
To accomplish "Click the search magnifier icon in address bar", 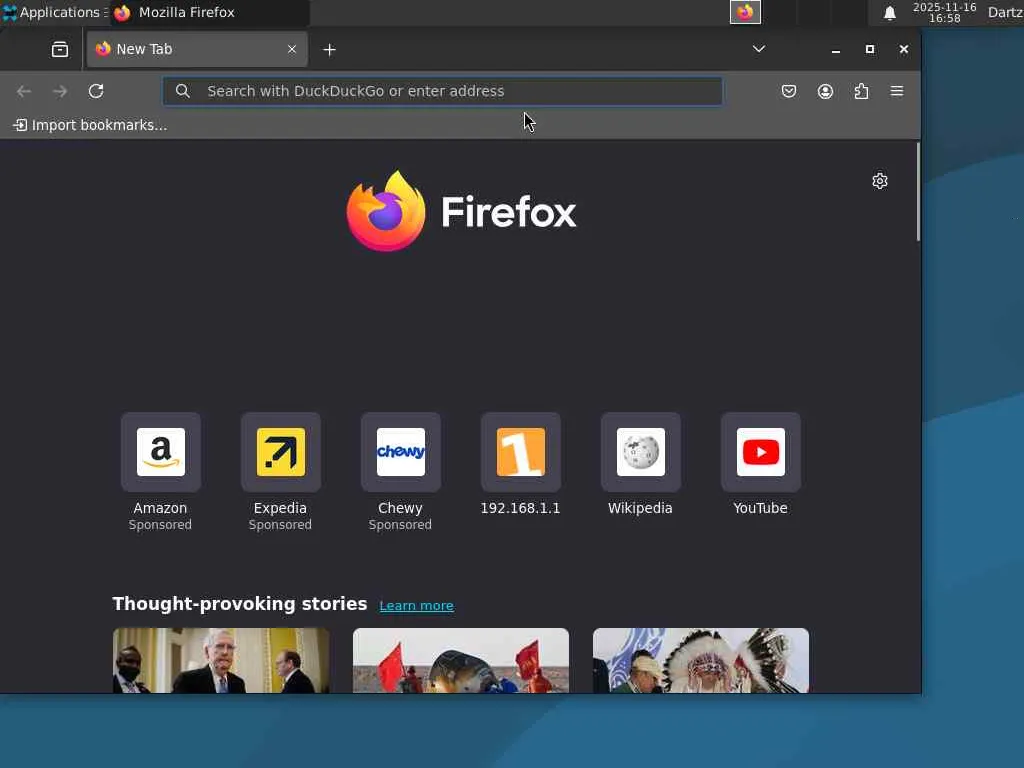I will click(183, 91).
